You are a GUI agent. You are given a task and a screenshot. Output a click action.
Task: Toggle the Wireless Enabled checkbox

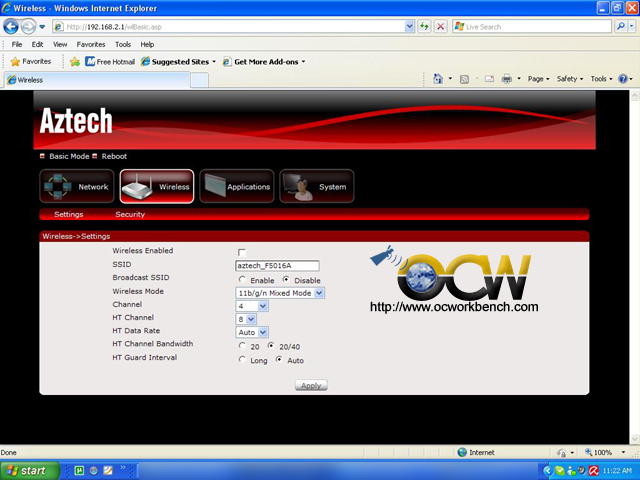click(242, 252)
